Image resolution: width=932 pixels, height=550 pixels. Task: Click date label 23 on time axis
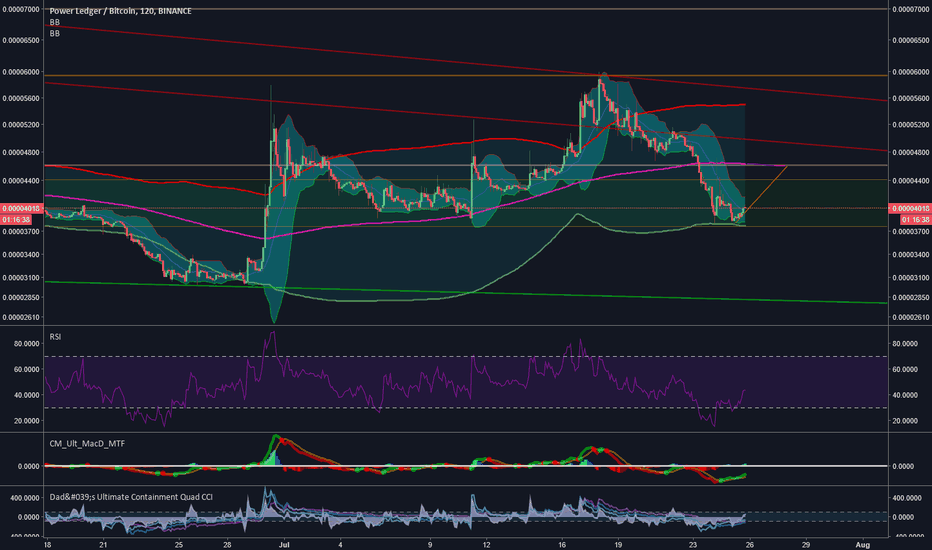pyautogui.click(x=693, y=544)
